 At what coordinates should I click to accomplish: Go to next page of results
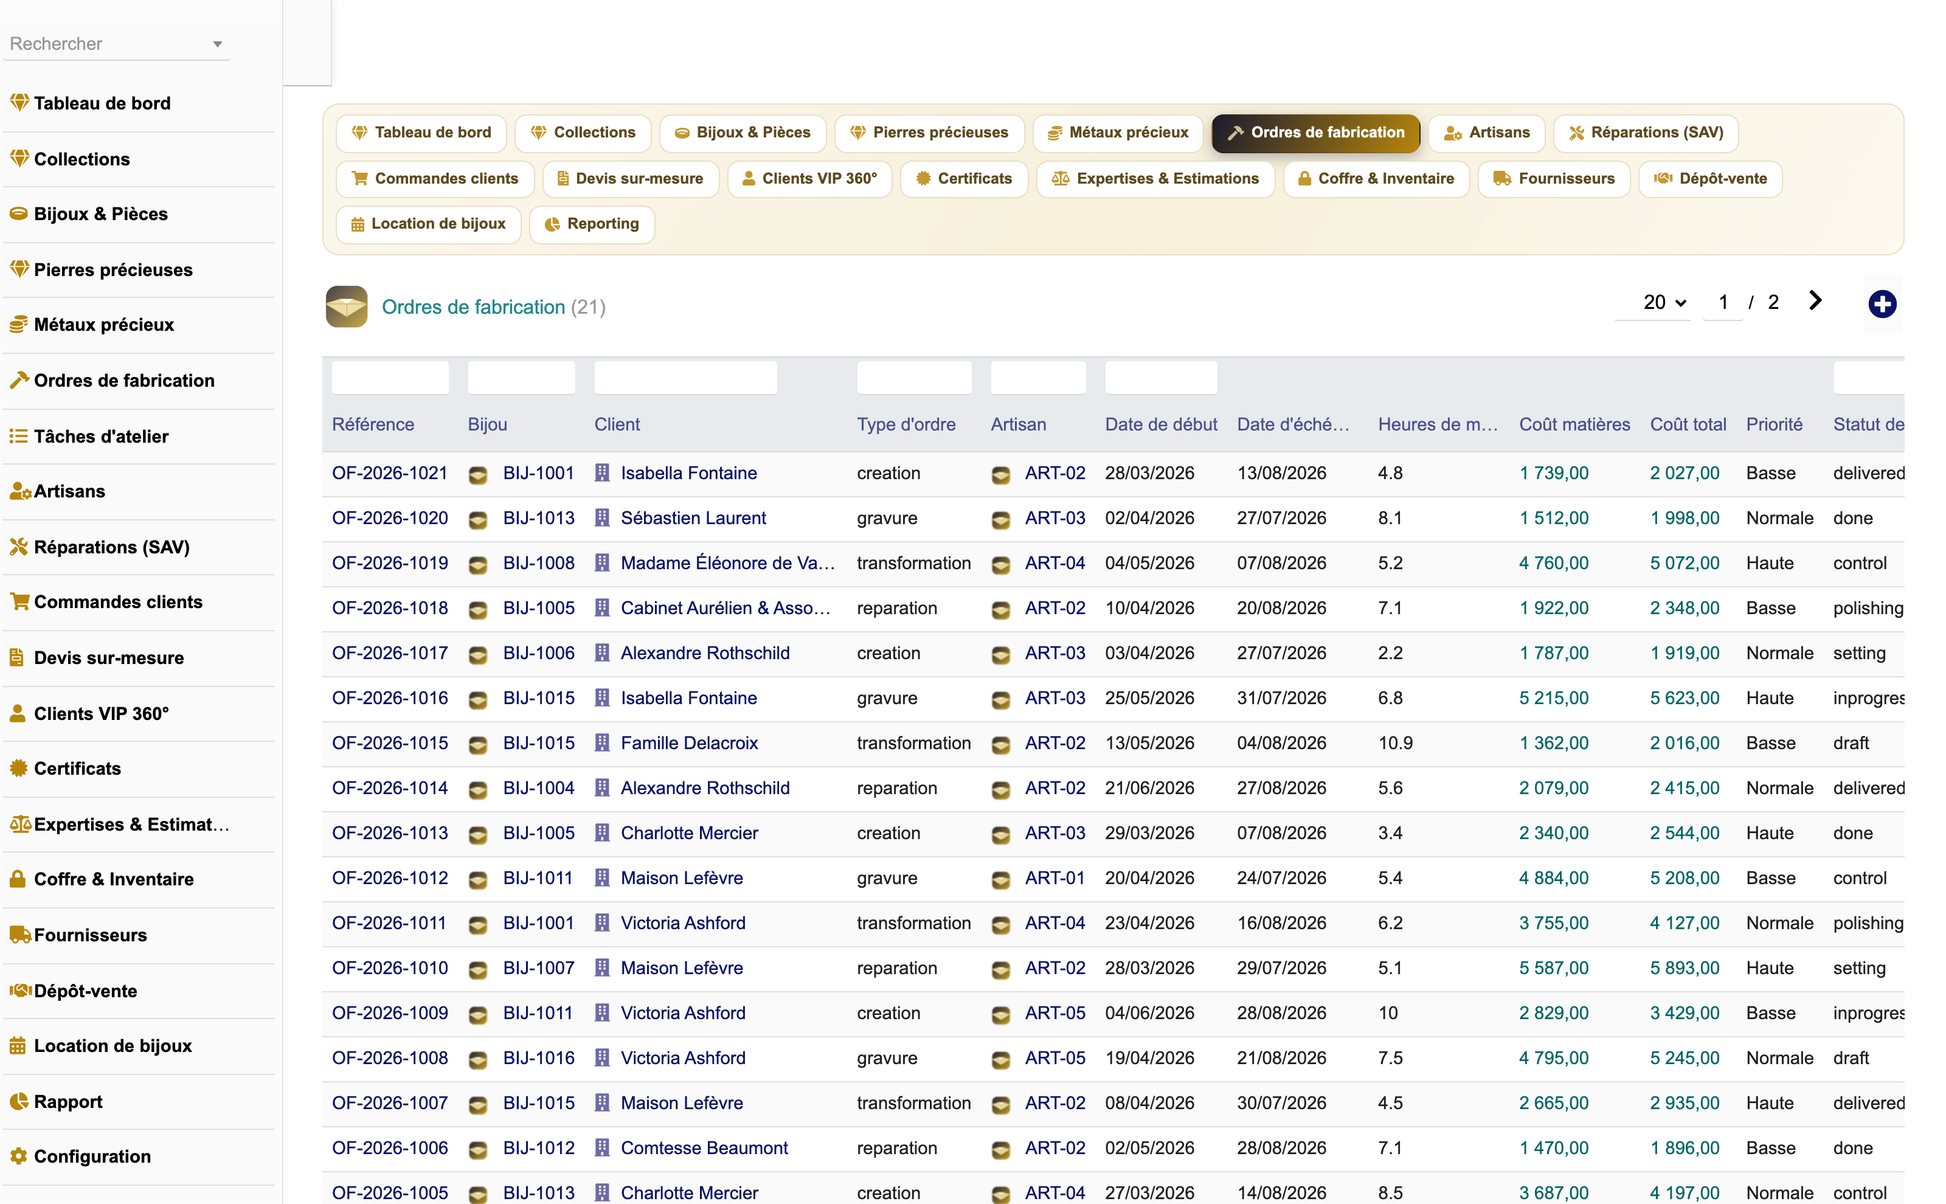click(x=1815, y=301)
